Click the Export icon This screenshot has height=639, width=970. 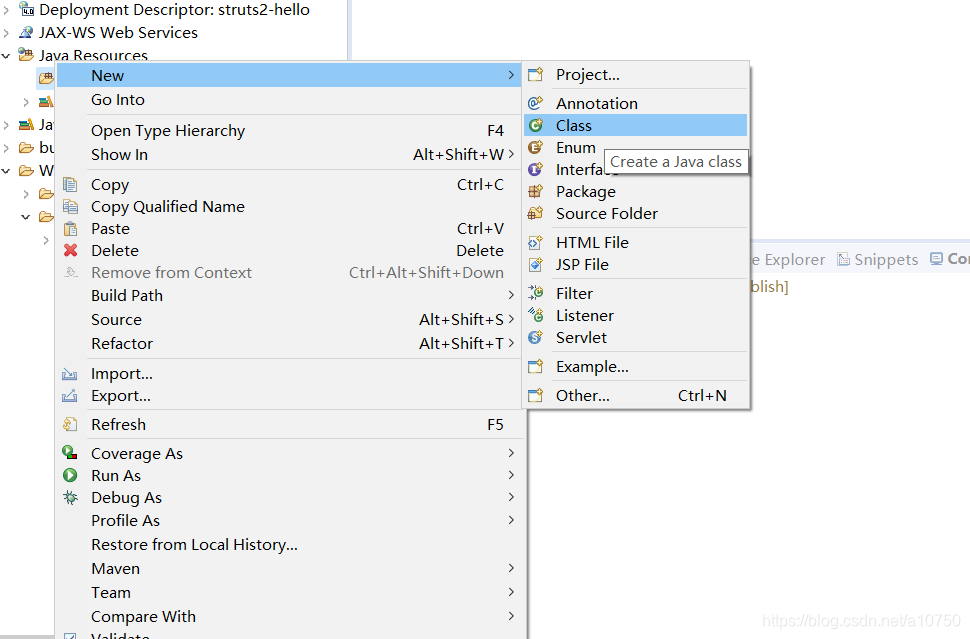[x=70, y=396]
